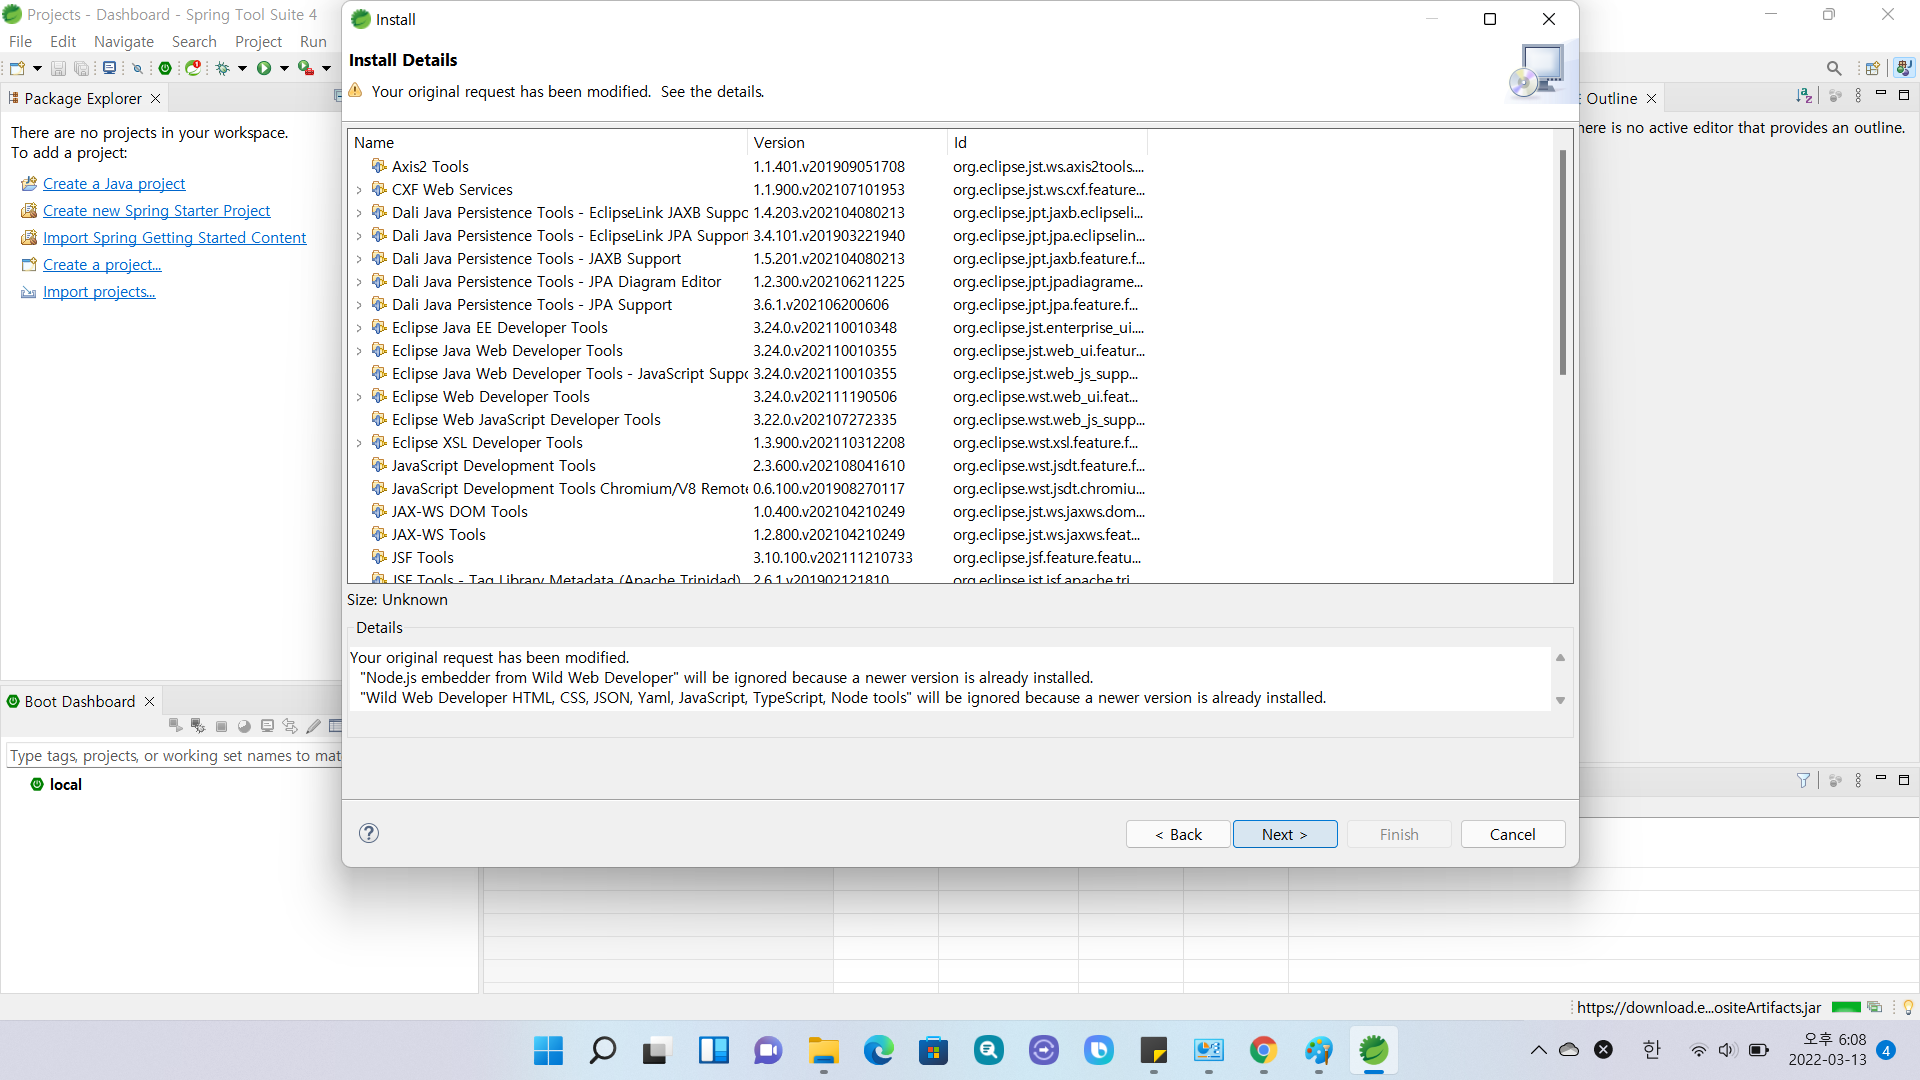Click the New wizard toolbar icon
Screen dimensions: 1920x1080
[x=17, y=68]
